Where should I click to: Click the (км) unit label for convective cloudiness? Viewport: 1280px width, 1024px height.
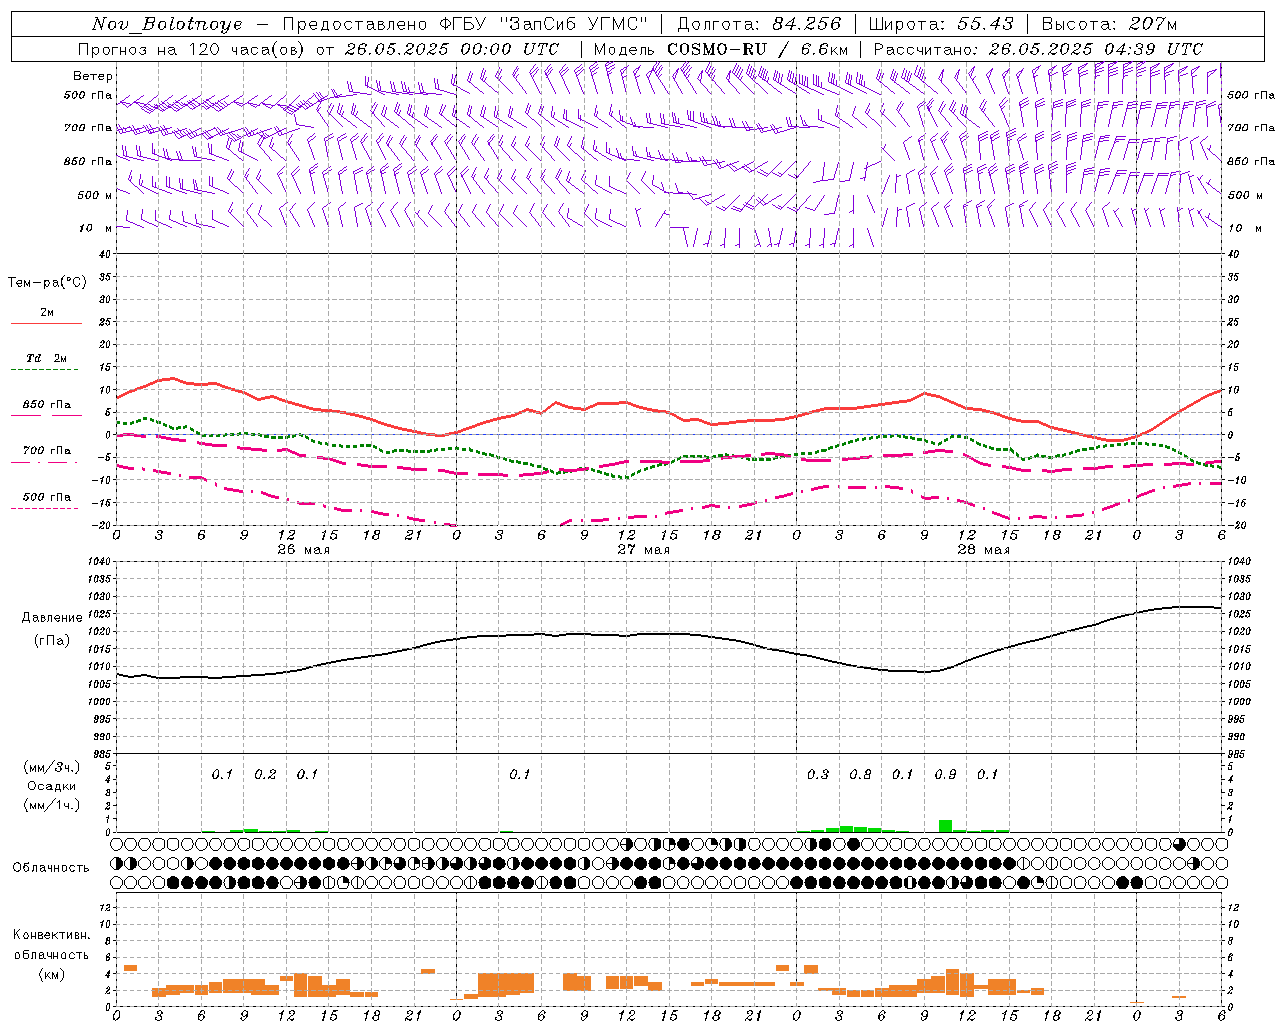[51, 974]
